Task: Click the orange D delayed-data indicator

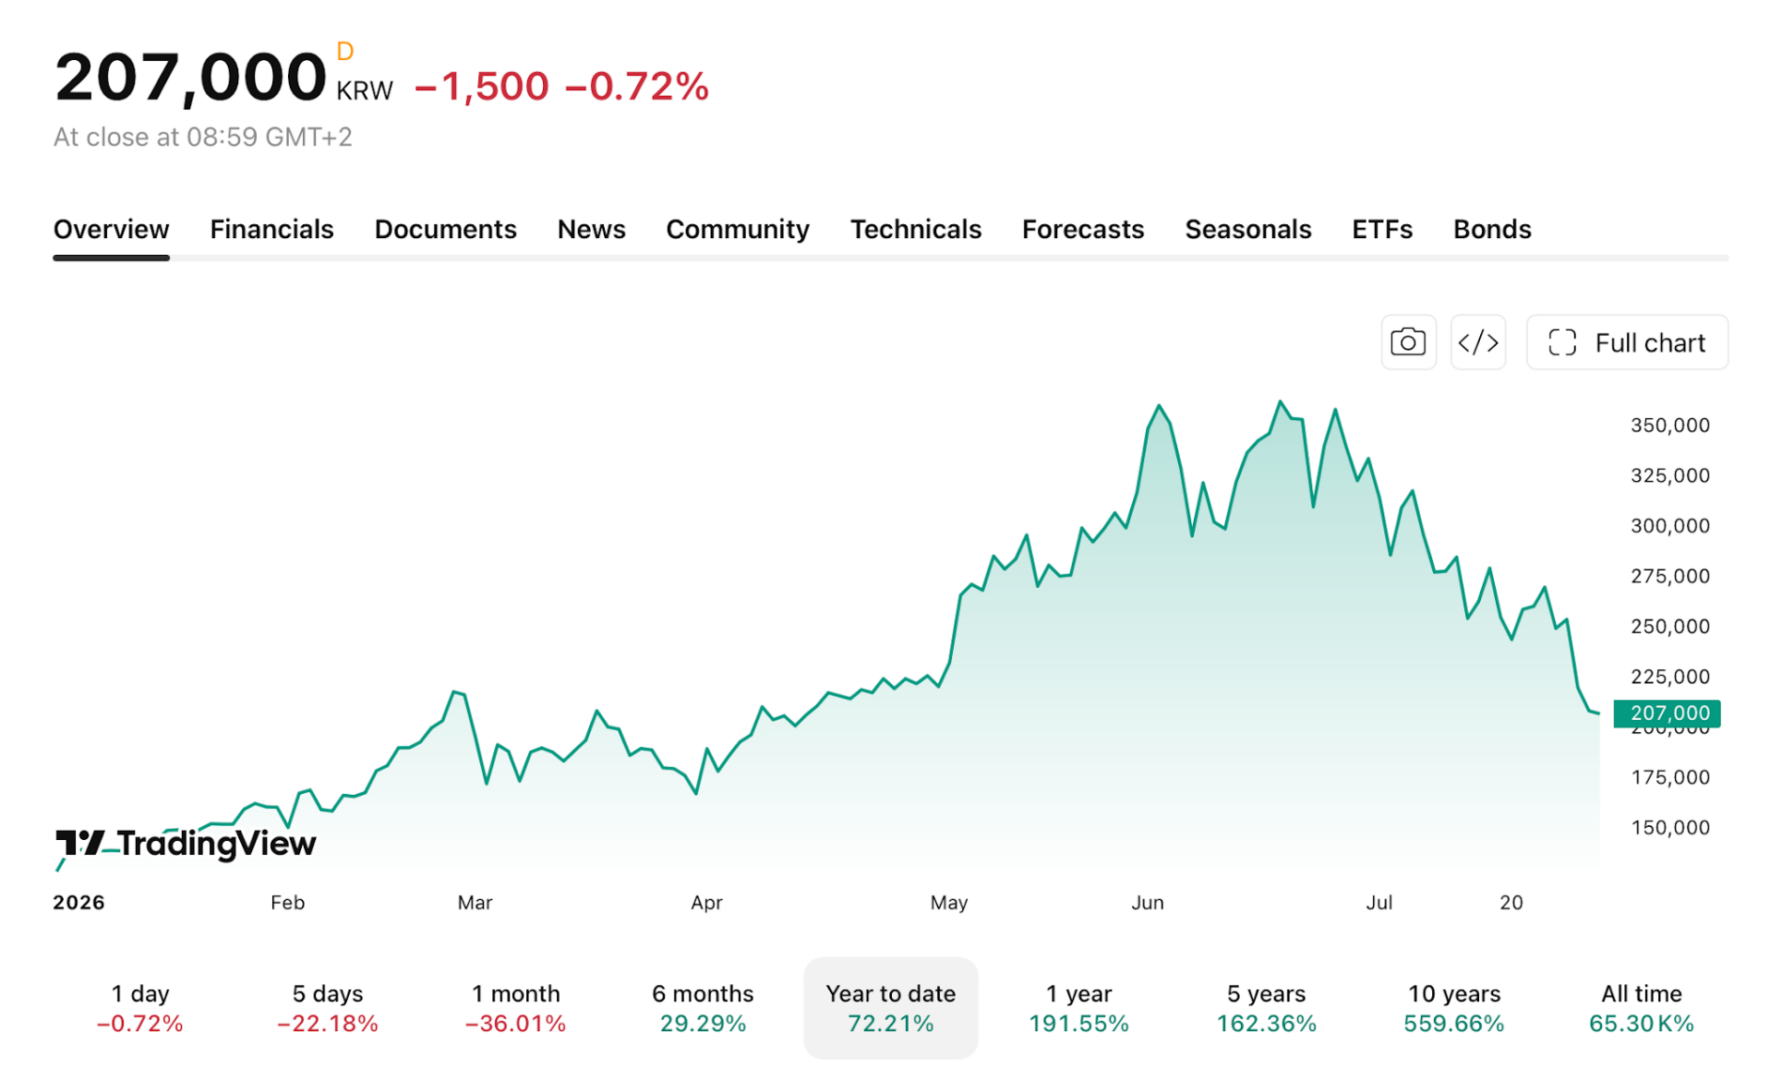Action: (x=345, y=51)
